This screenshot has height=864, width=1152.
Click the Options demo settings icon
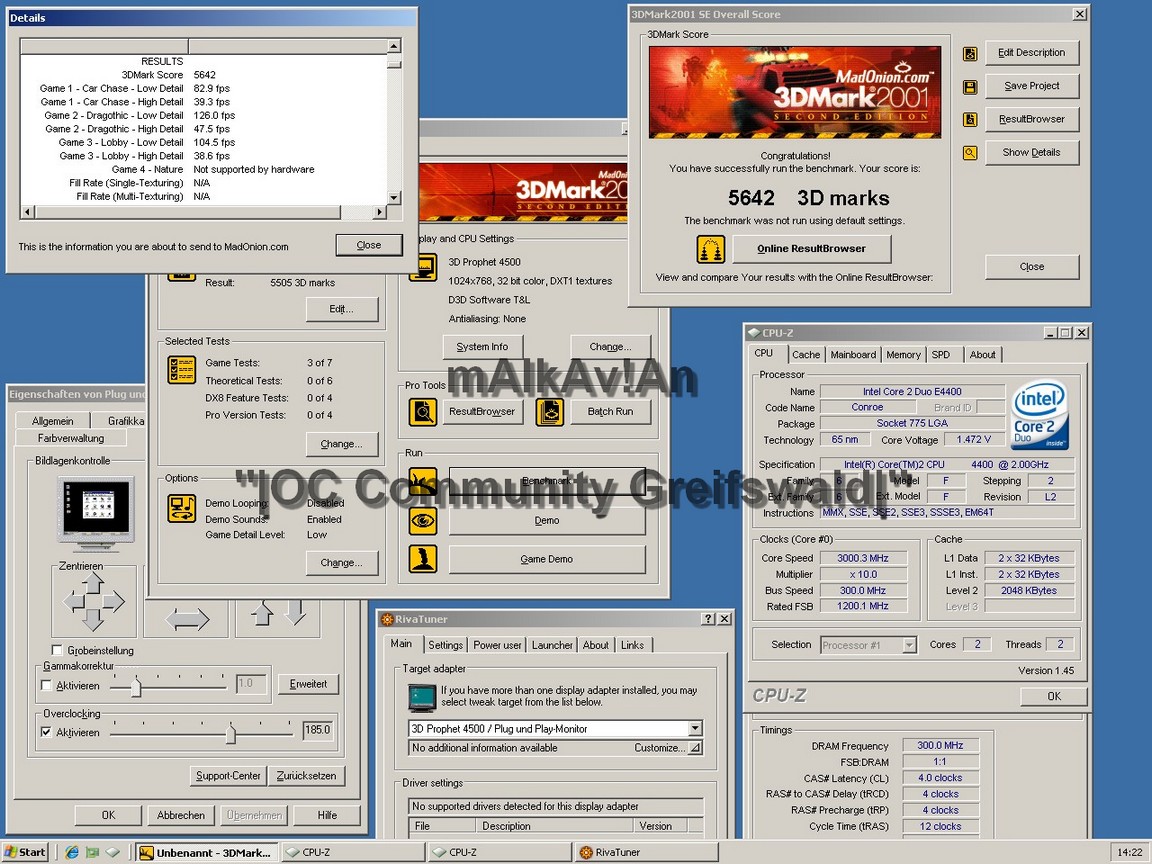point(181,508)
